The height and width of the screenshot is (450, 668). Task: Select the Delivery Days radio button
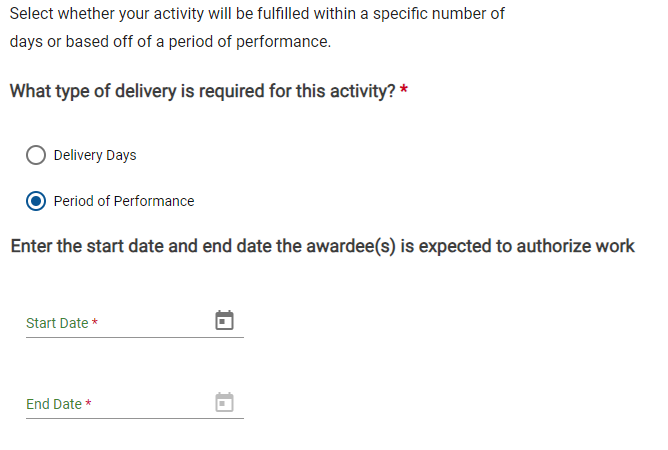[x=36, y=155]
